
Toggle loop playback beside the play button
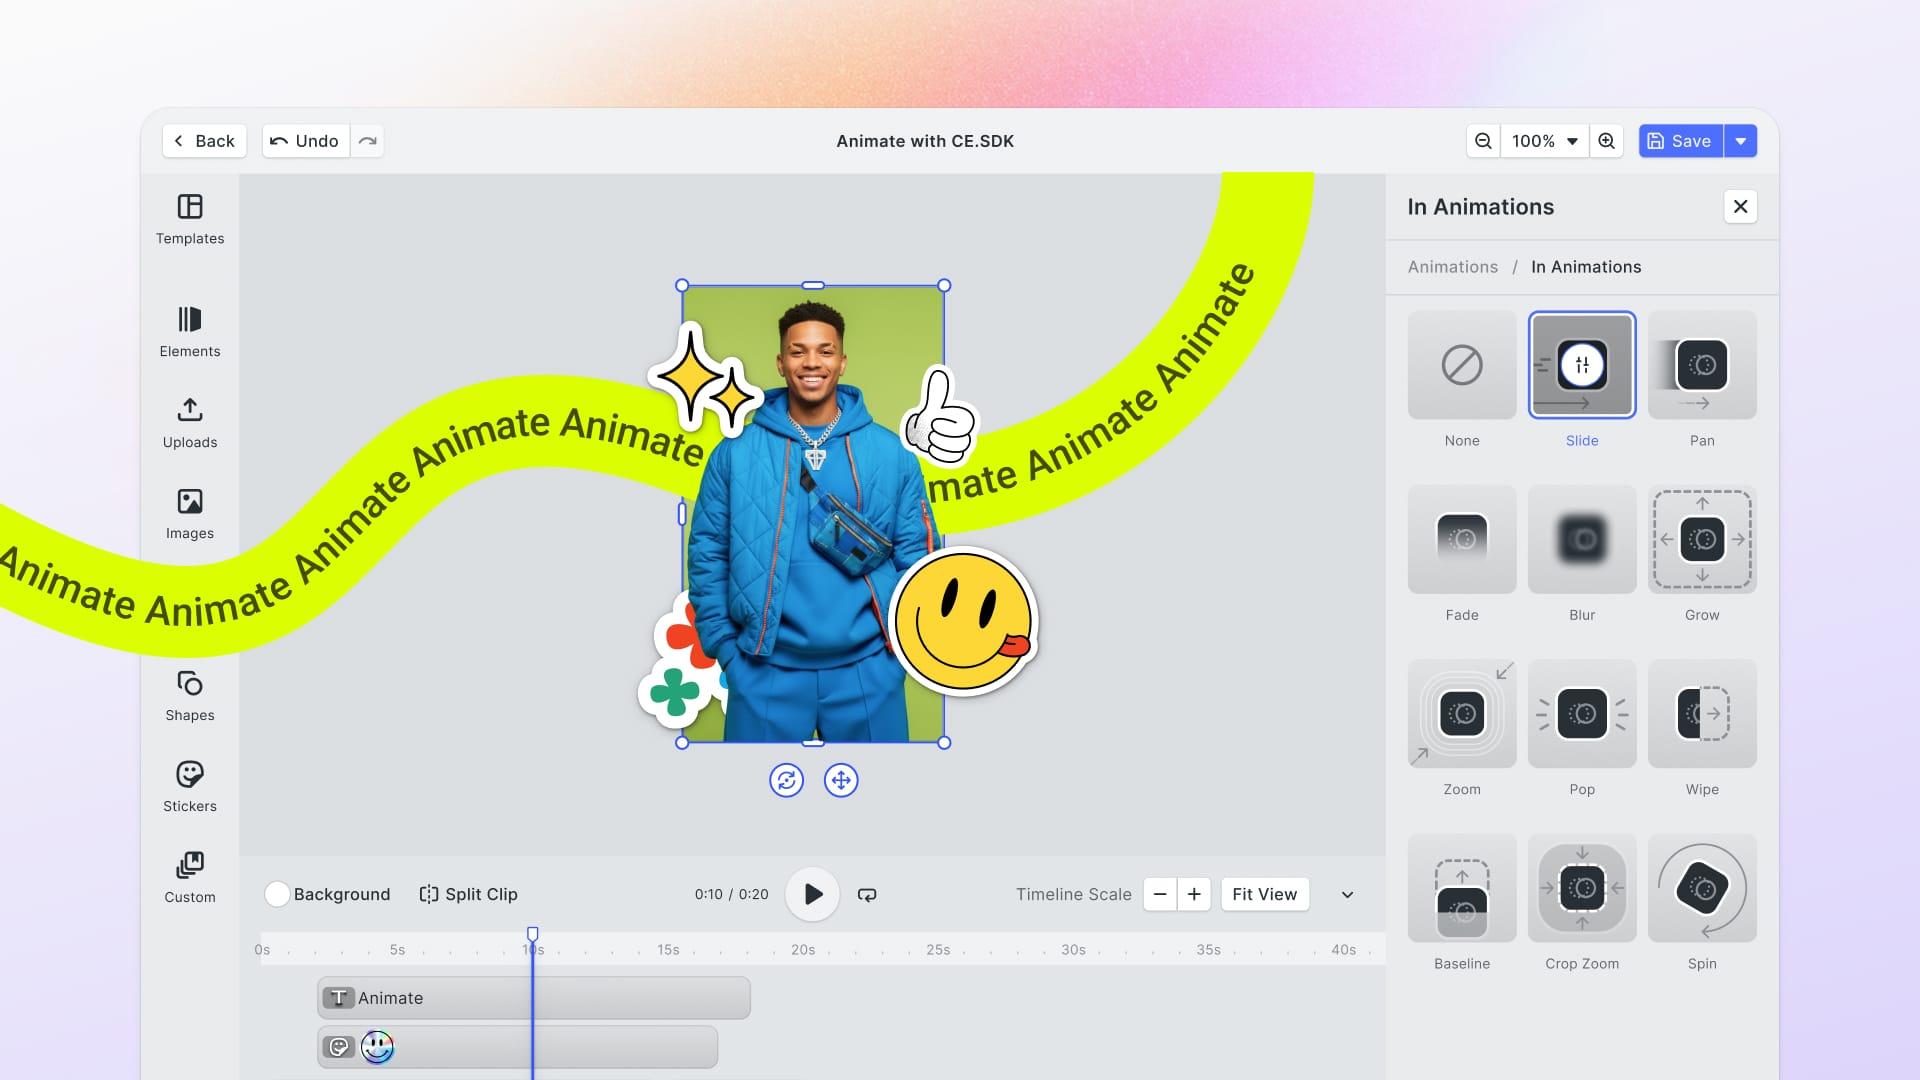pyautogui.click(x=866, y=894)
